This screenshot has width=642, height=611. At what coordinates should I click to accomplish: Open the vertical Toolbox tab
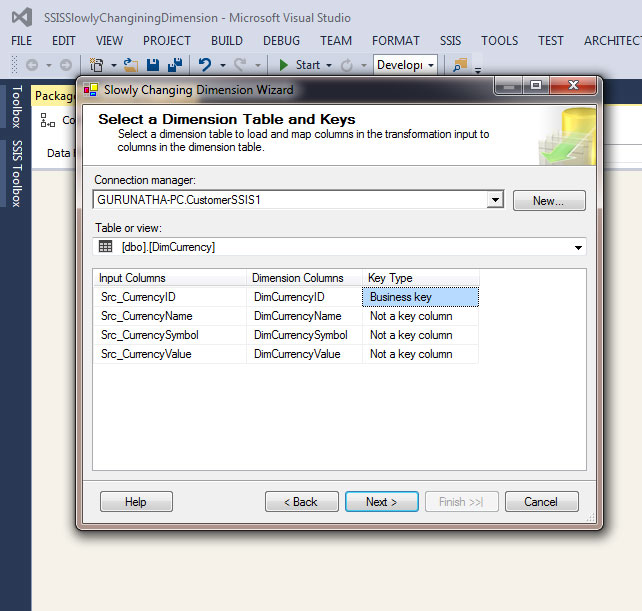click(x=16, y=106)
